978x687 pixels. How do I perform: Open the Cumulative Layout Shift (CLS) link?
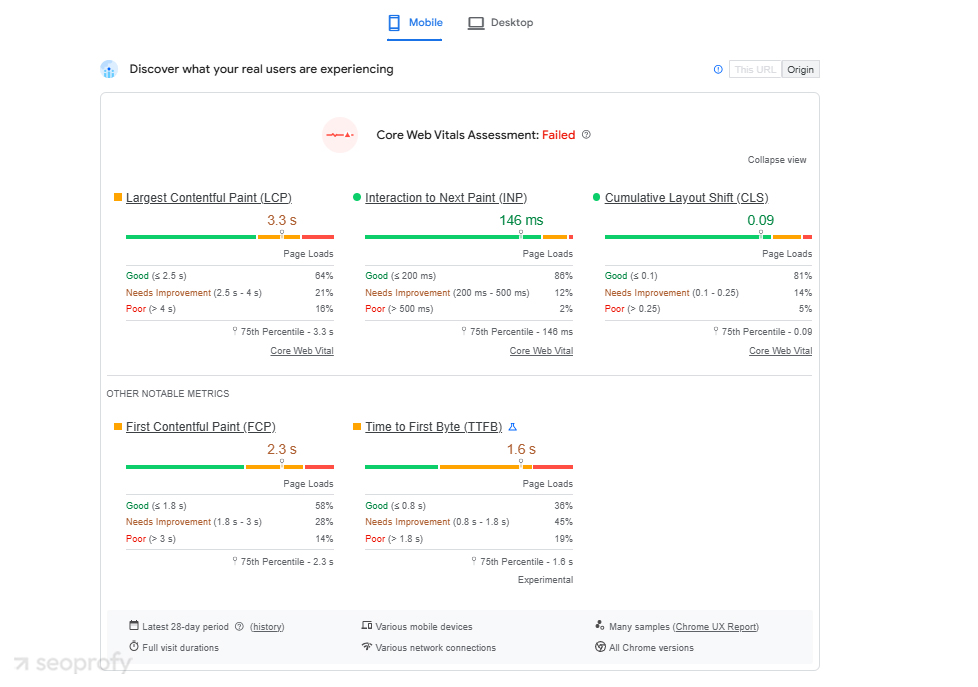point(686,198)
